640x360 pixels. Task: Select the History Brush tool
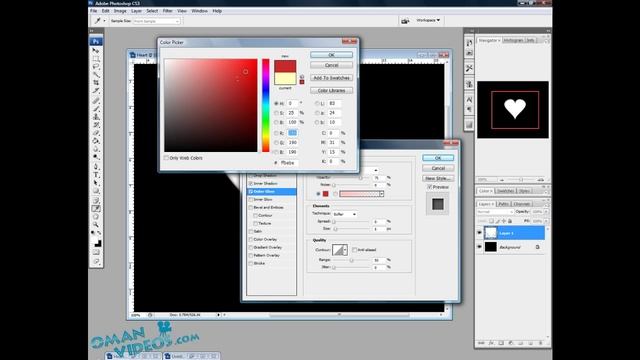click(96, 125)
